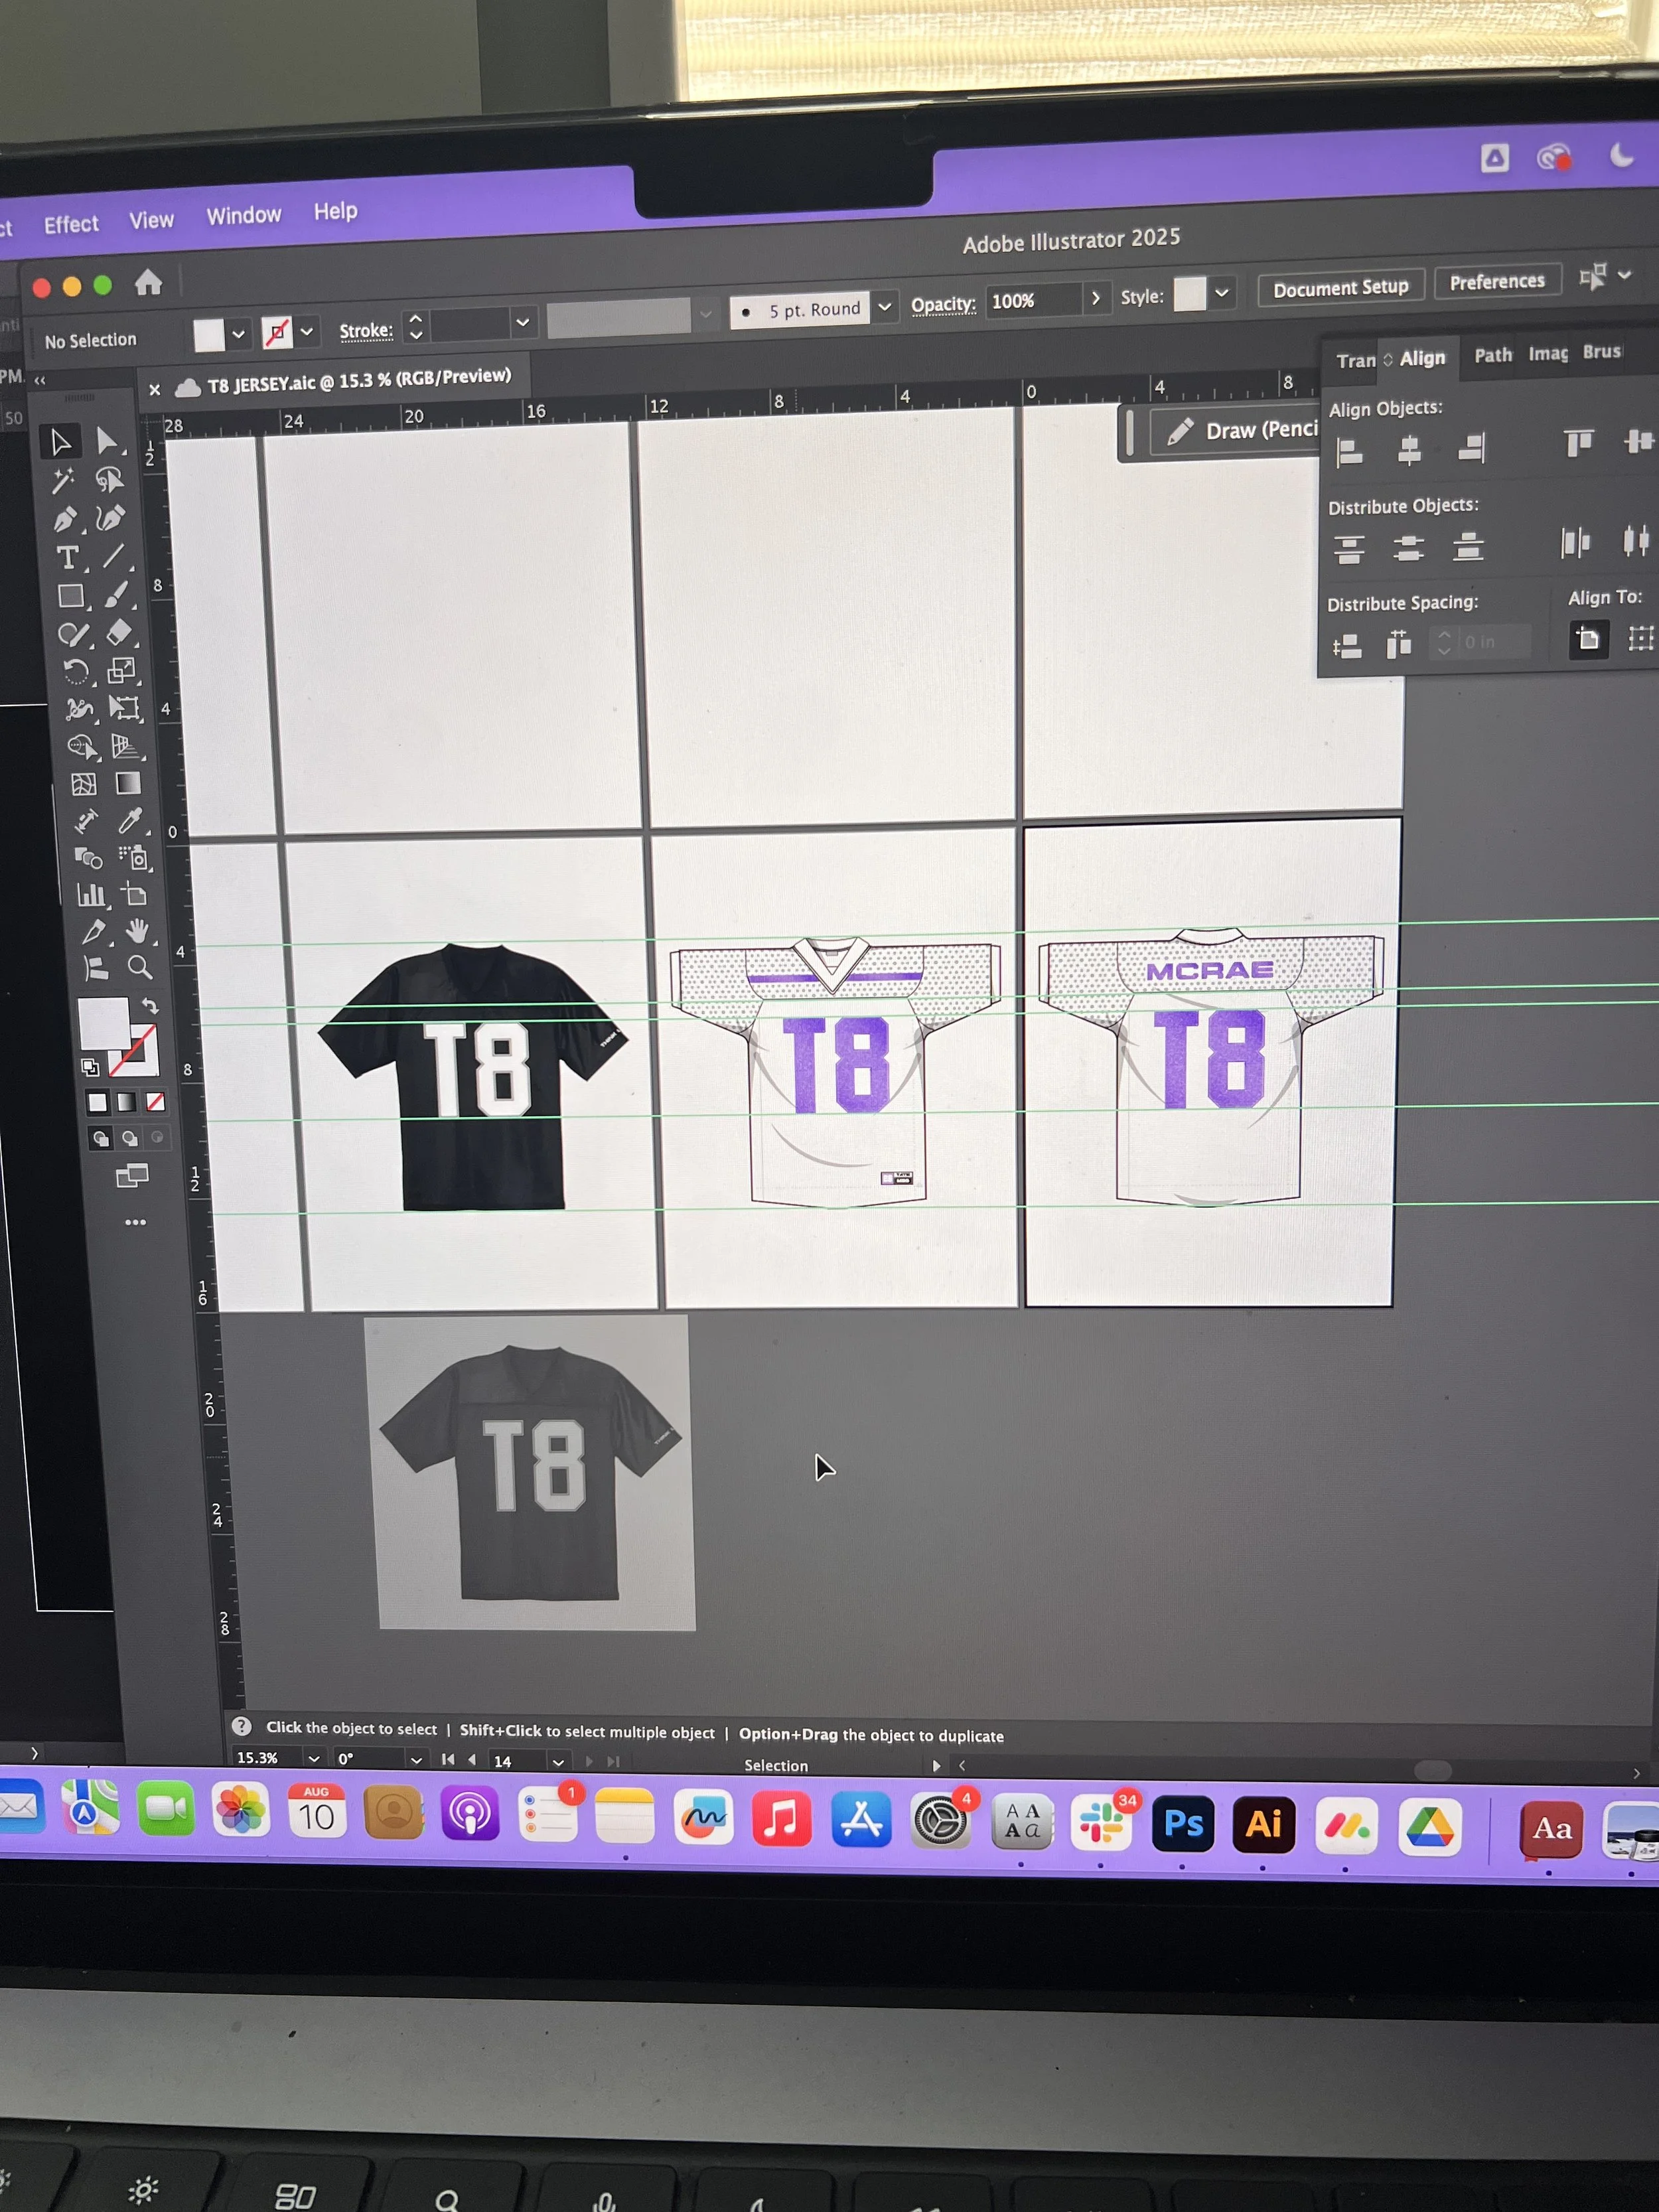Select the Direct Selection tool

[107, 440]
